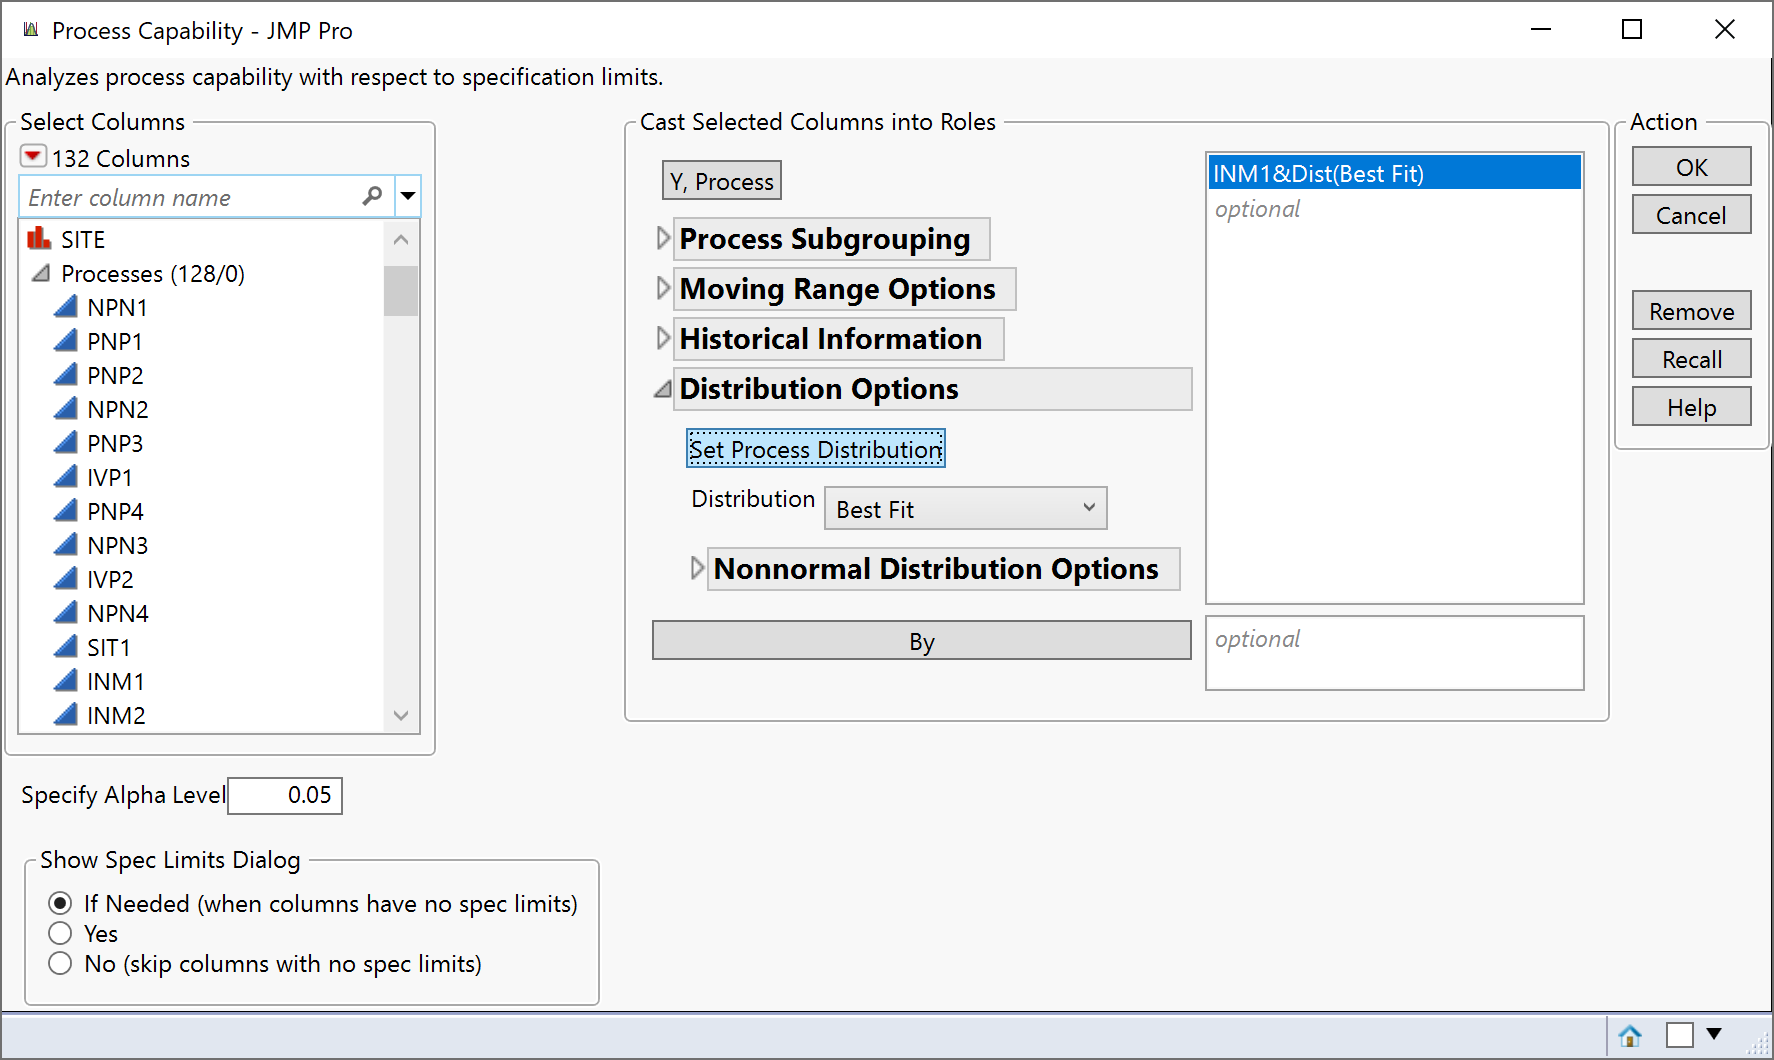This screenshot has height=1060, width=1774.
Task: Click the JMP icon in the title bar
Action: tap(30, 29)
